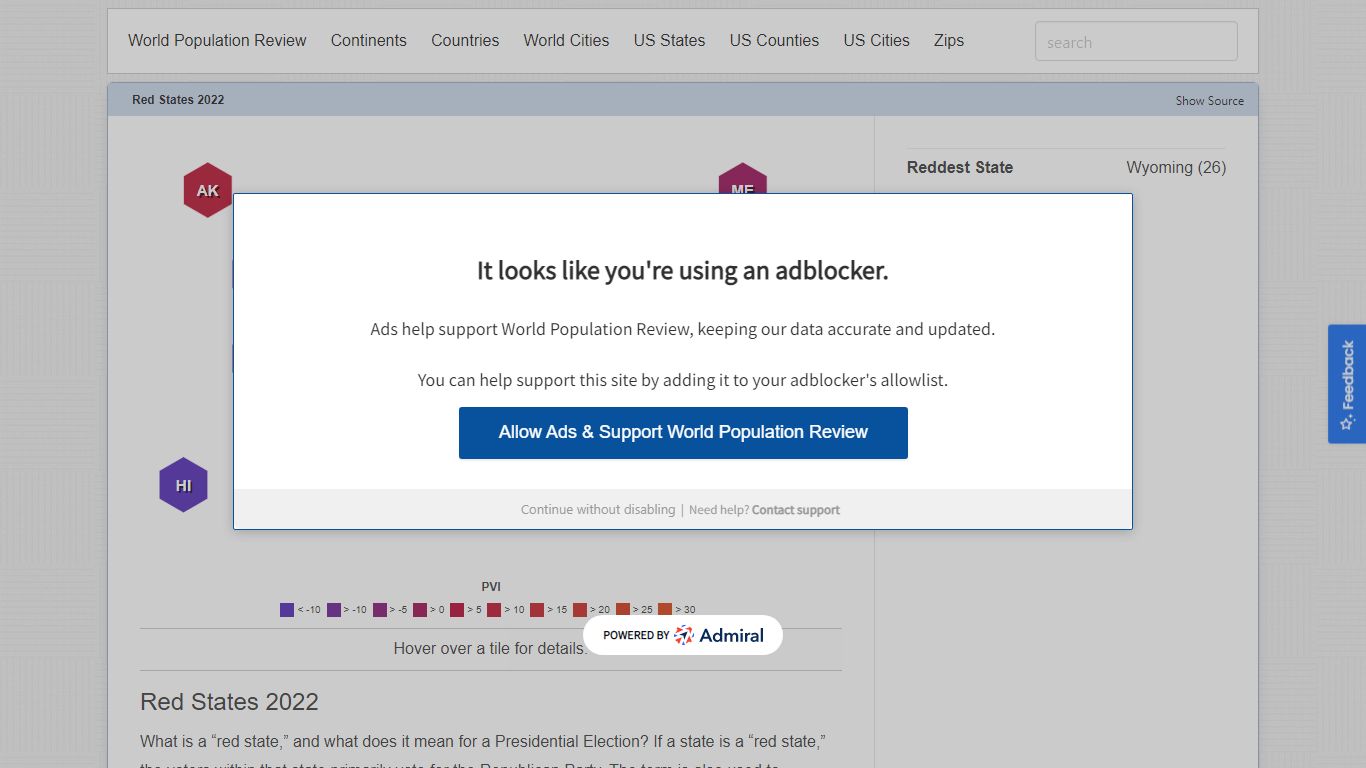Open World Population Review home link
Viewport: 1366px width, 768px height.
217,41
